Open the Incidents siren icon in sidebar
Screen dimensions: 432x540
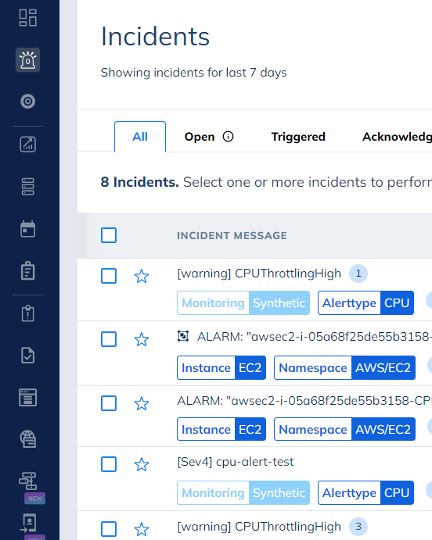(28, 60)
